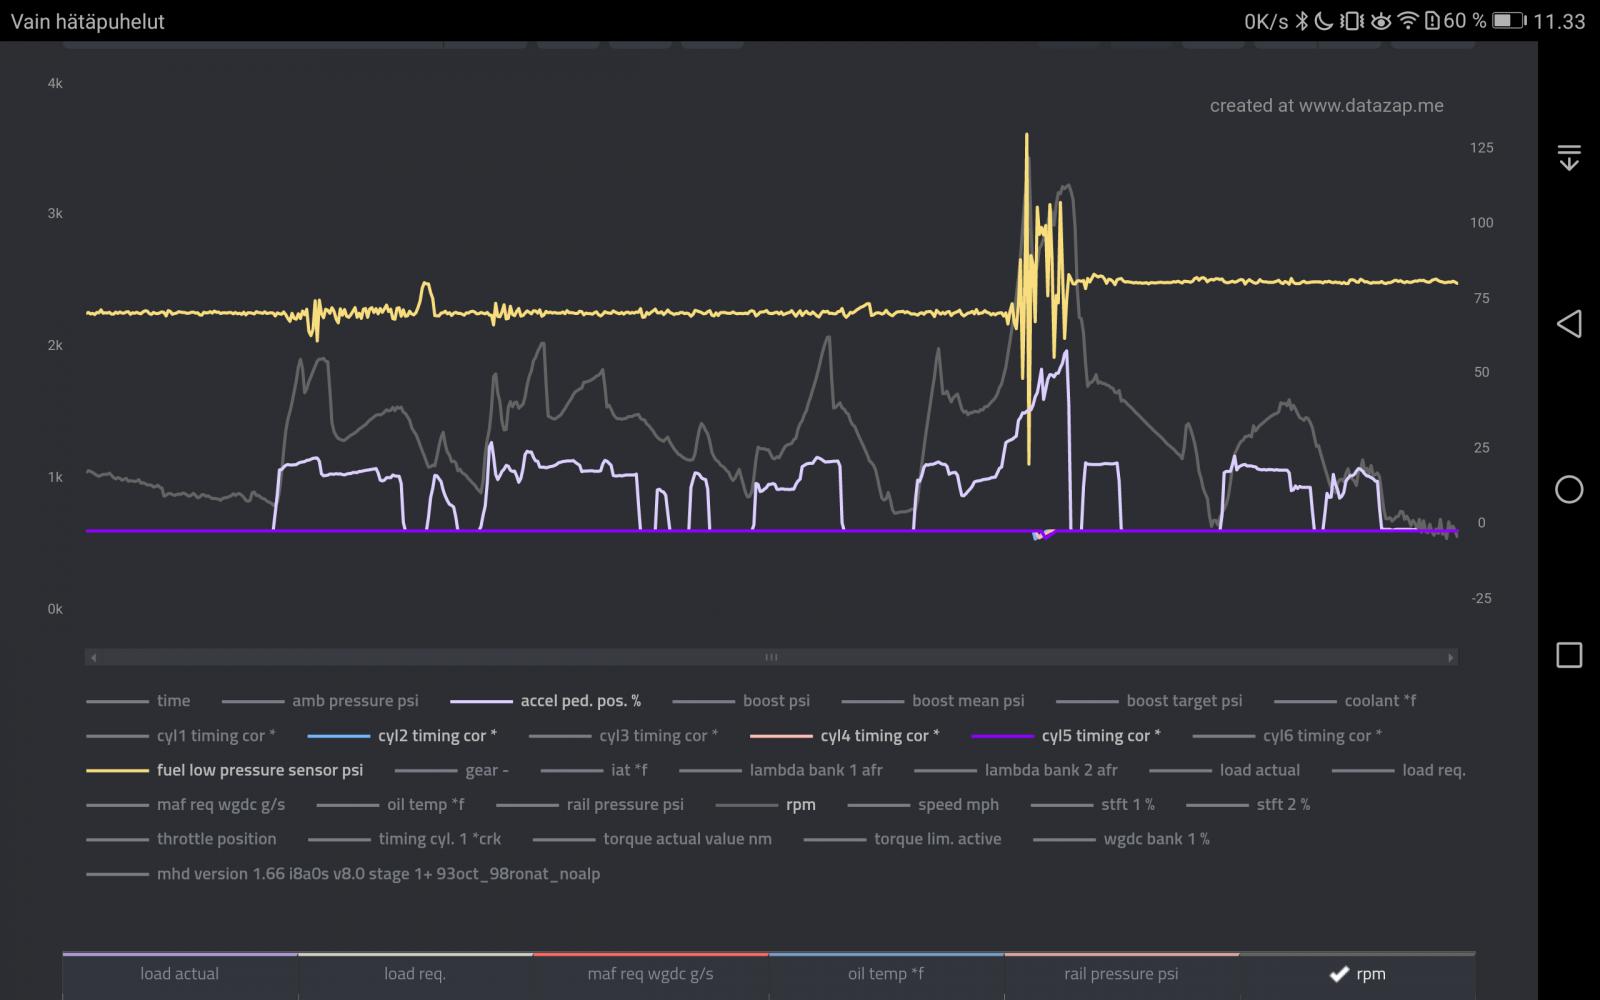This screenshot has height=1000, width=1600.
Task: Click the chart horizontal scrollbar handle
Action: click(x=771, y=658)
